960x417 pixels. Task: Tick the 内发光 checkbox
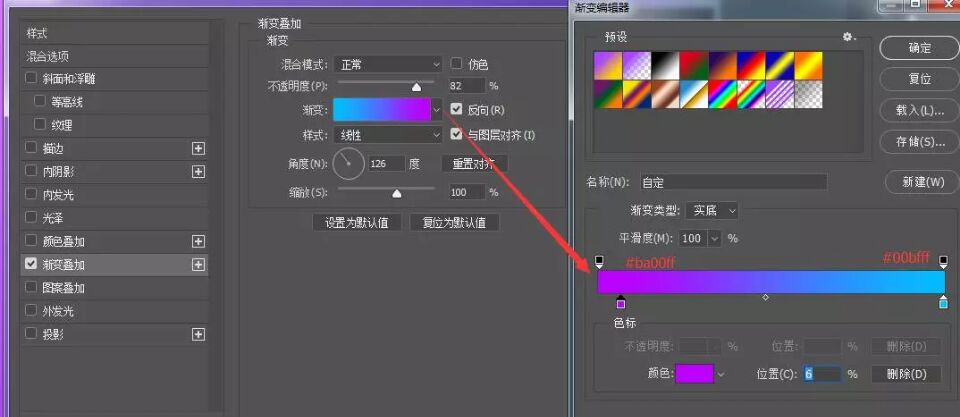coord(31,194)
